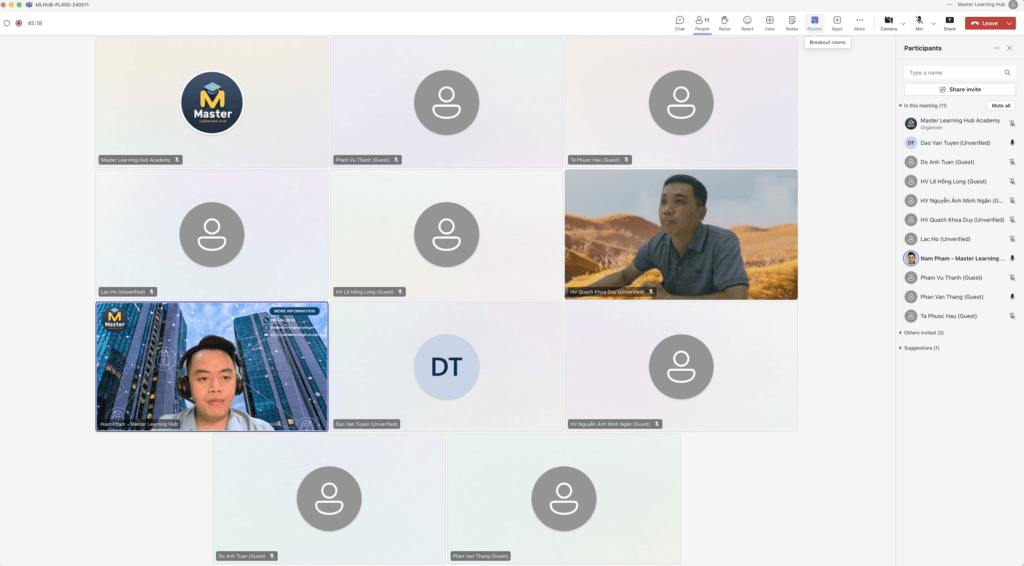The height and width of the screenshot is (566, 1024).
Task: Click the shield security icon
Action: (x=7, y=23)
